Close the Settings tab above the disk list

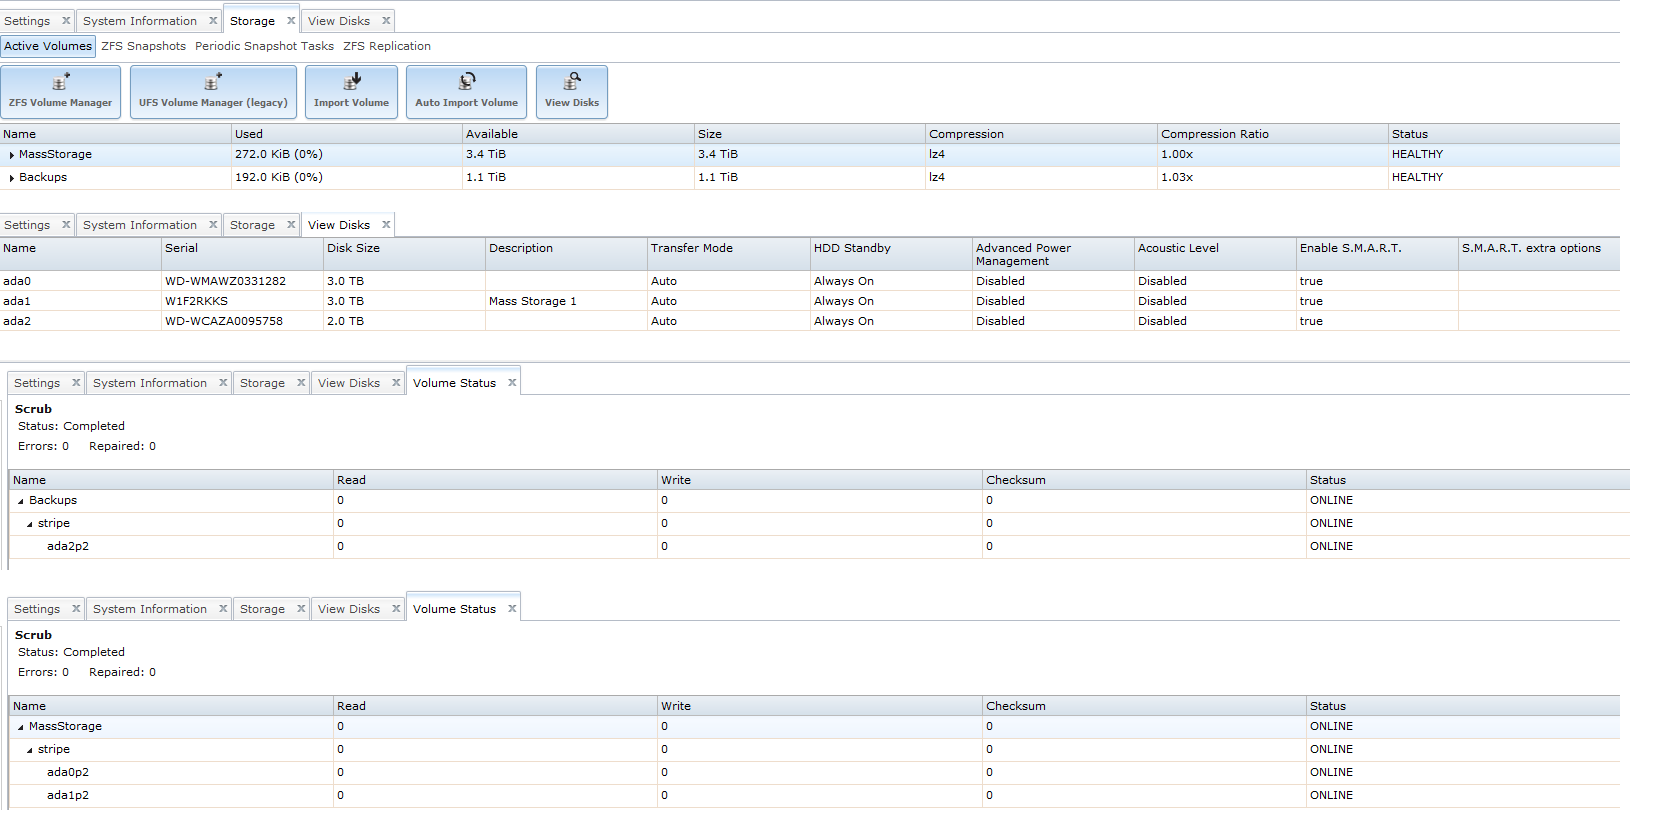(x=66, y=225)
